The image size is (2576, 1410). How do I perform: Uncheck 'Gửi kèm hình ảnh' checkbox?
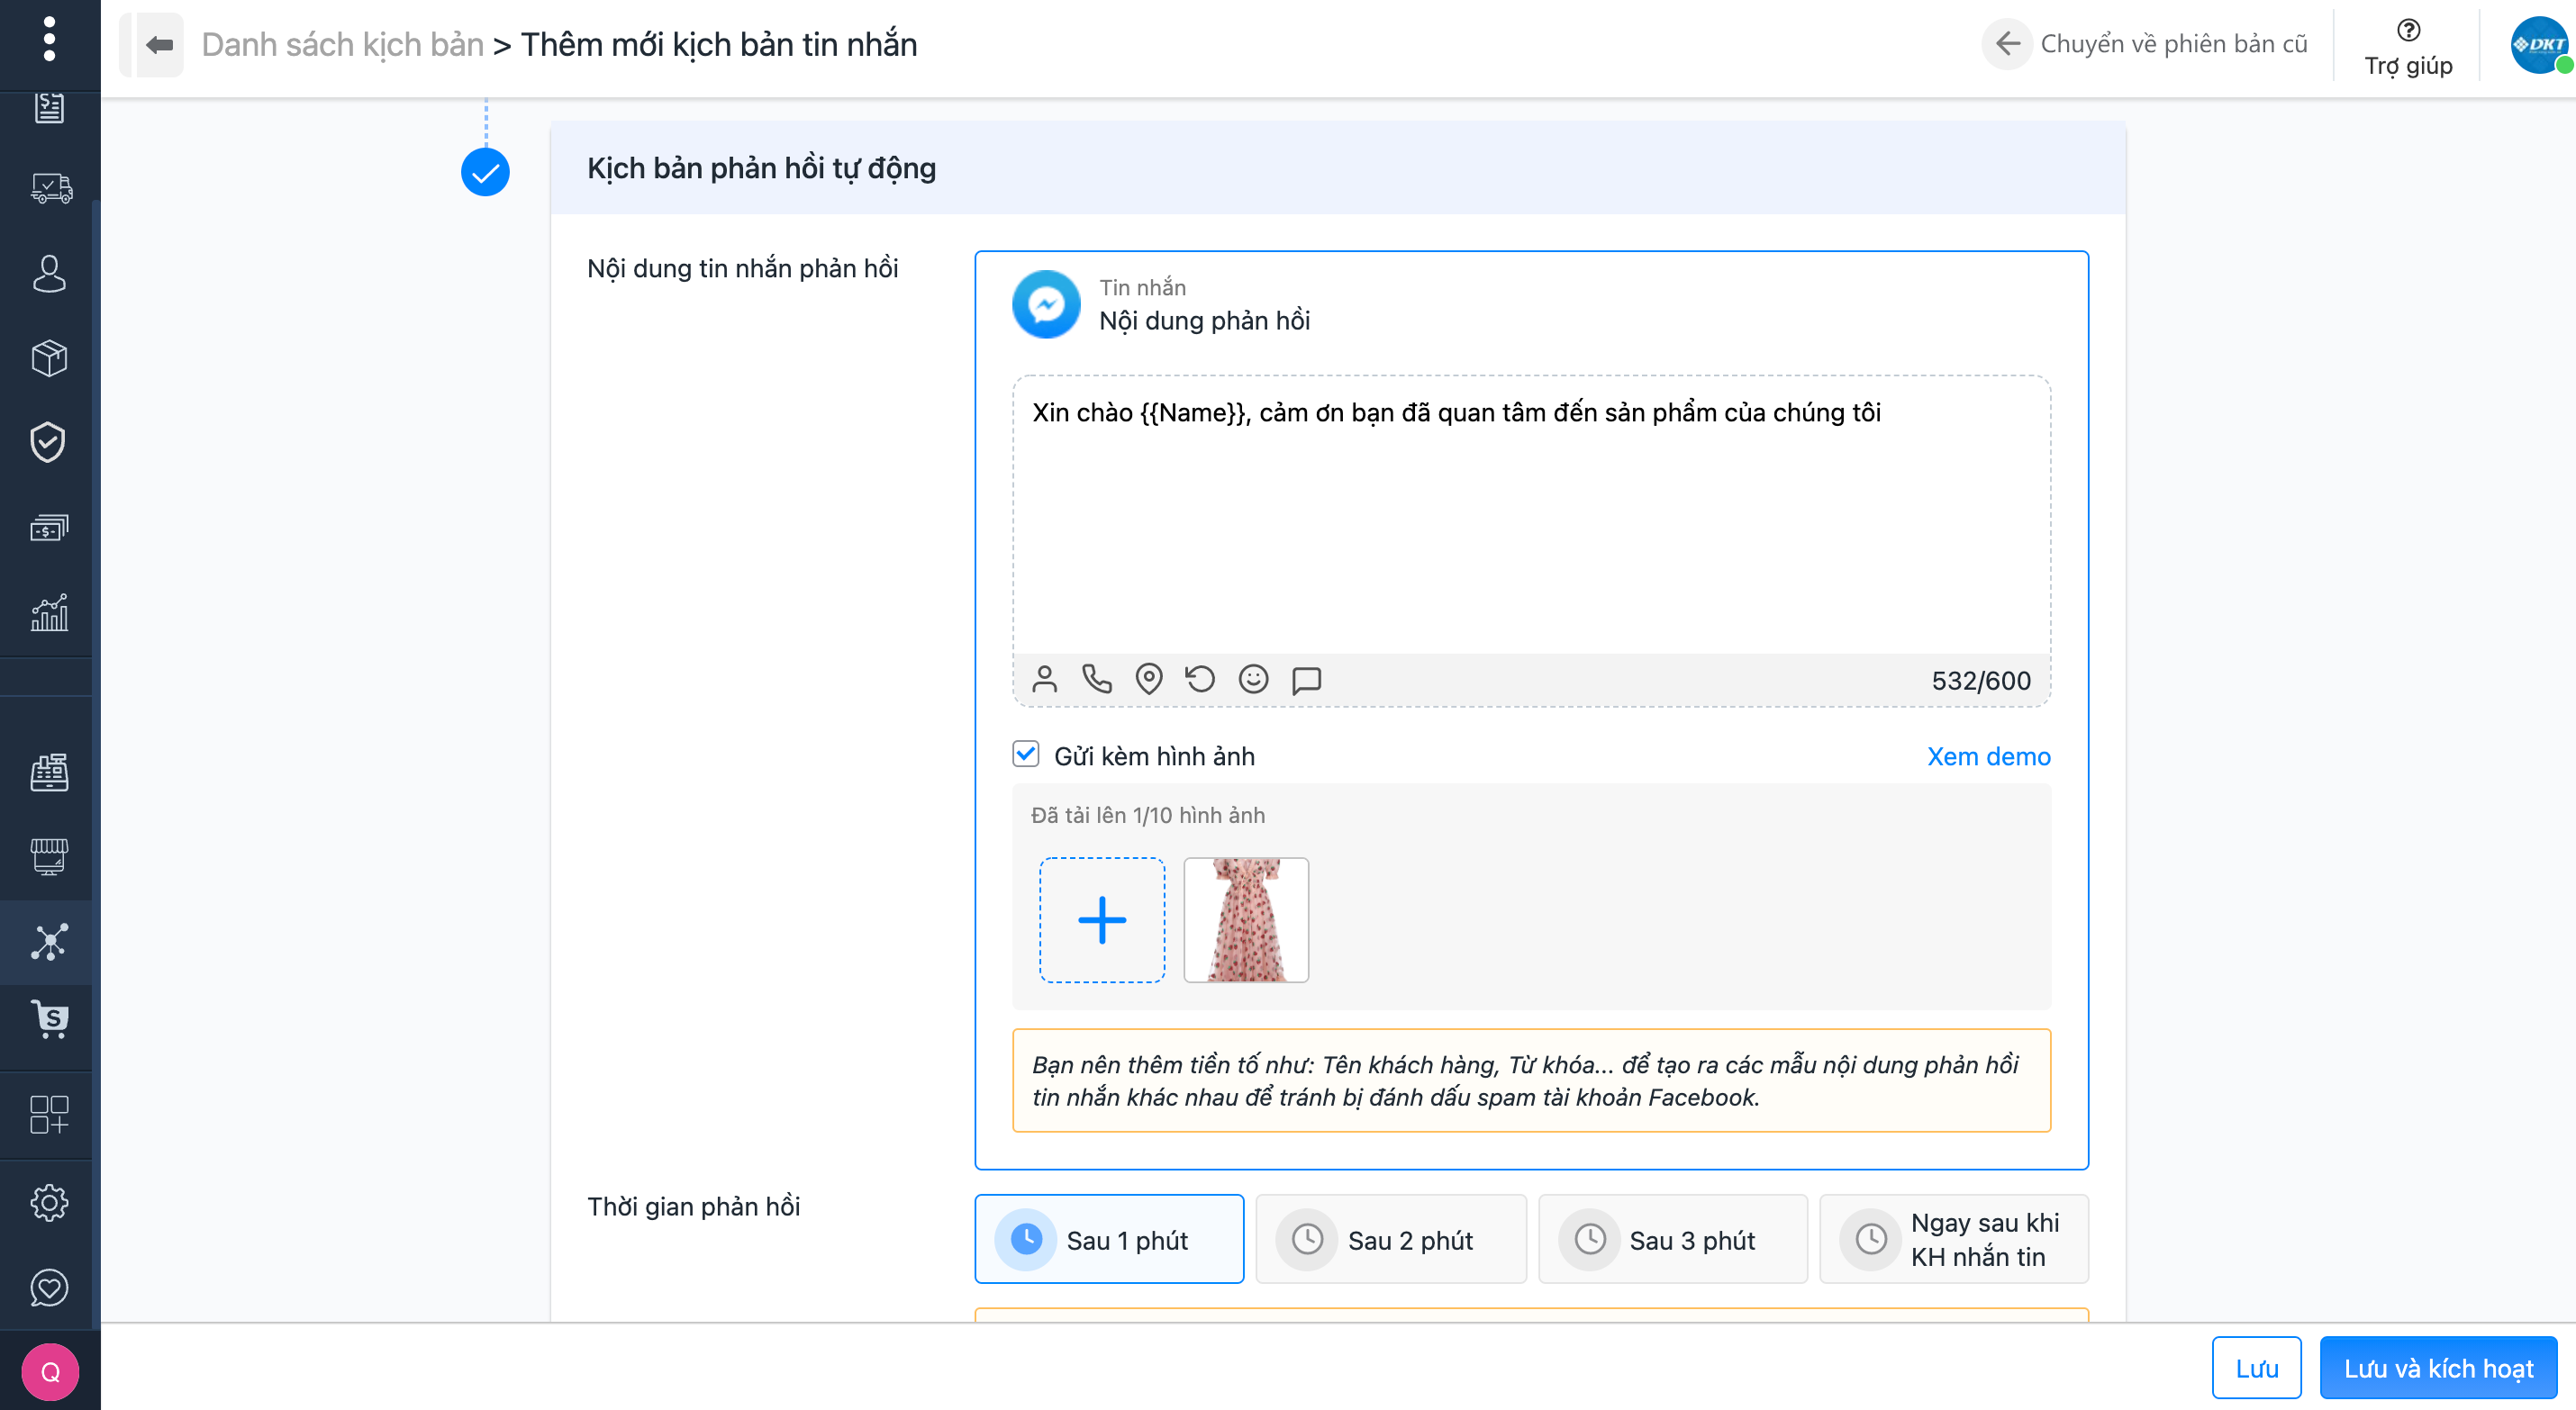tap(1026, 754)
